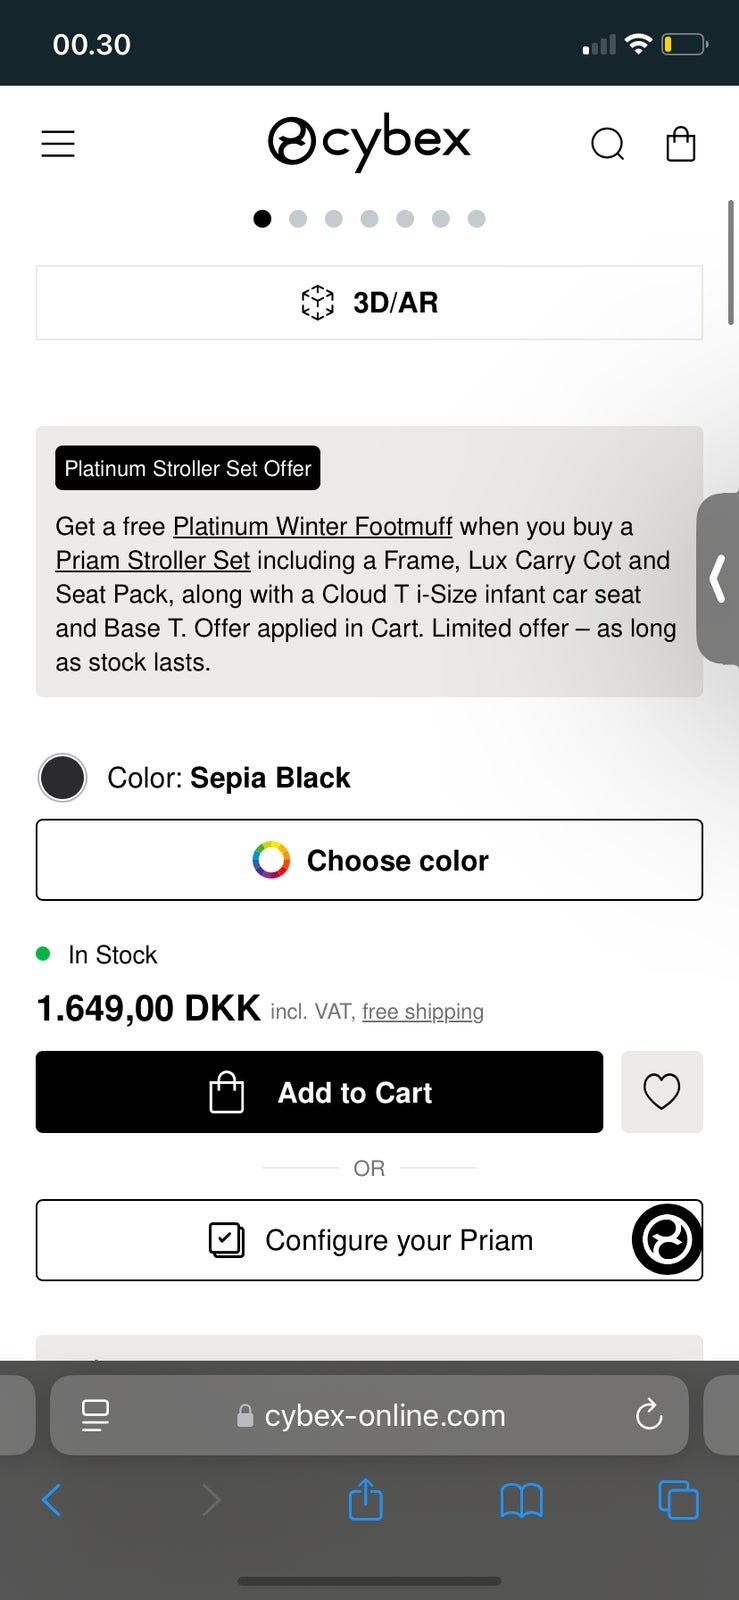Open the 3D/AR product view
Screen dimensions: 739x1600
click(x=369, y=302)
